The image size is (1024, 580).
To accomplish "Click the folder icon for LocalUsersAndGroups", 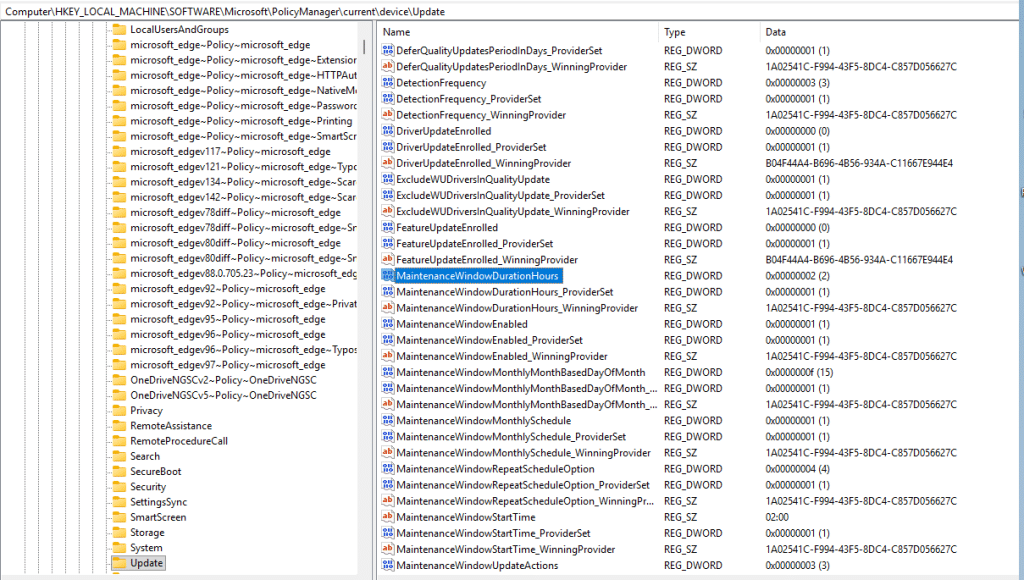I will (119, 29).
